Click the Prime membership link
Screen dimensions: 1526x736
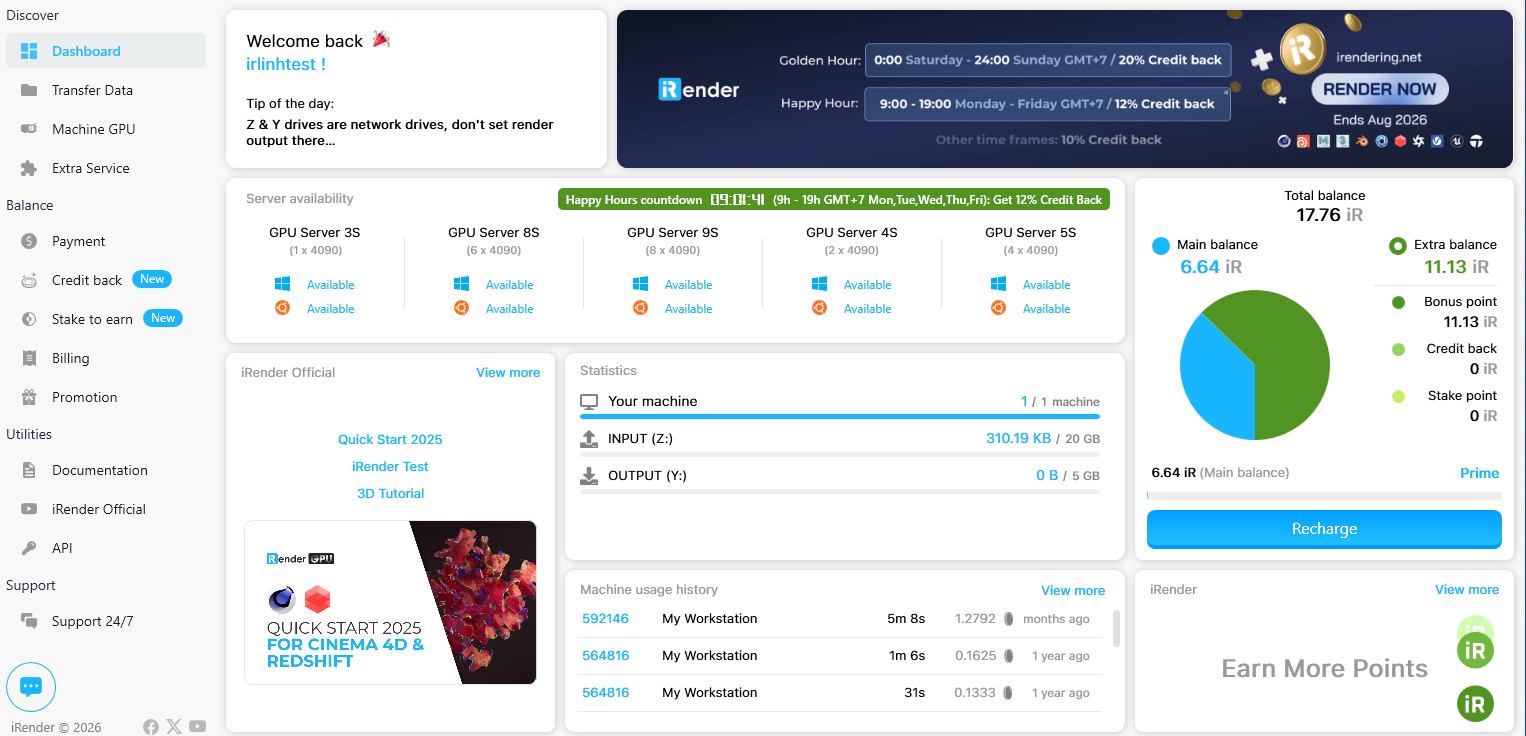(x=1479, y=473)
